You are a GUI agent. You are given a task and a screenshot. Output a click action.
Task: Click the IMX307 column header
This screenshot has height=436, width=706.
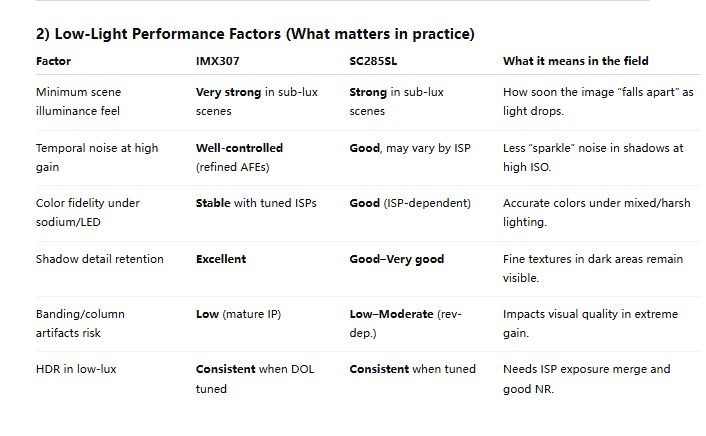tap(216, 61)
